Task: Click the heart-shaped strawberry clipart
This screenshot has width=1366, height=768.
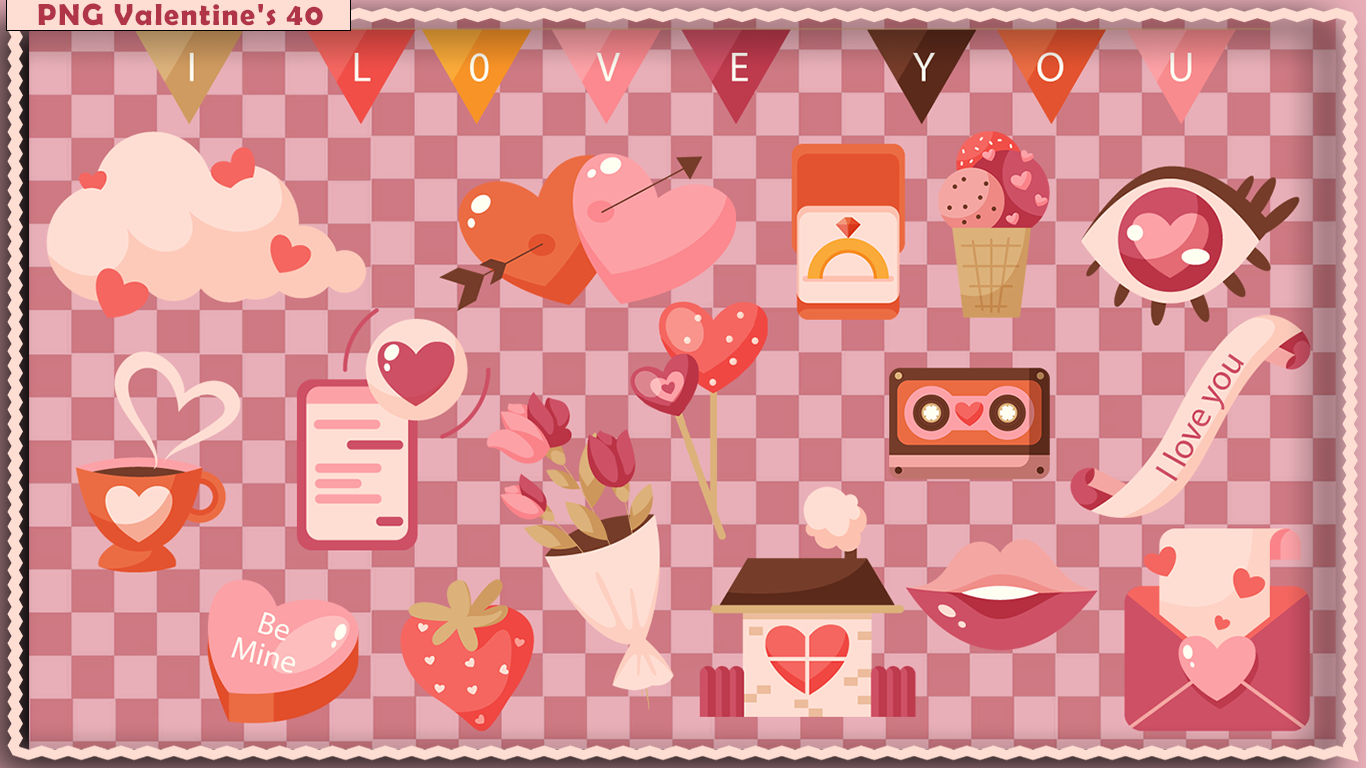Action: click(x=467, y=654)
